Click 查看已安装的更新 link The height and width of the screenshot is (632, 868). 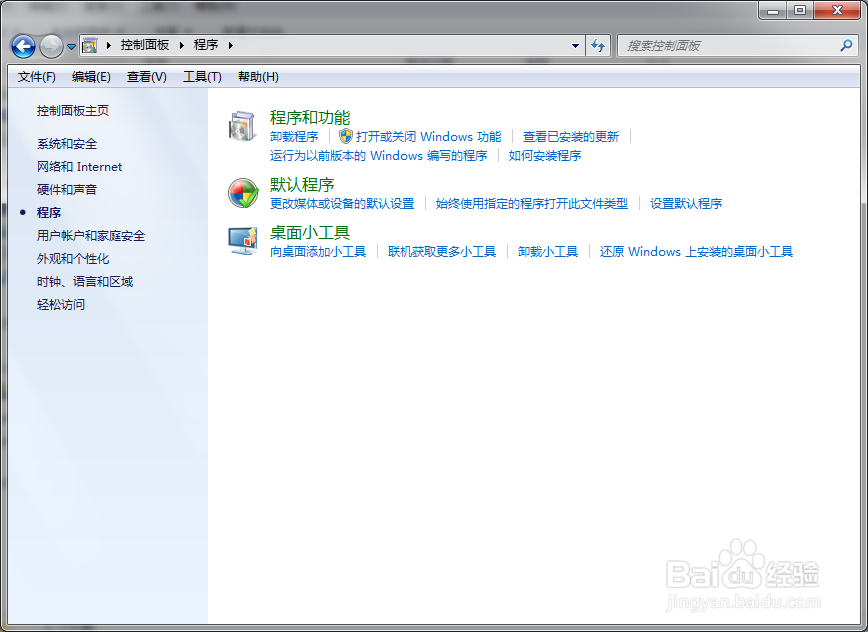coord(571,137)
